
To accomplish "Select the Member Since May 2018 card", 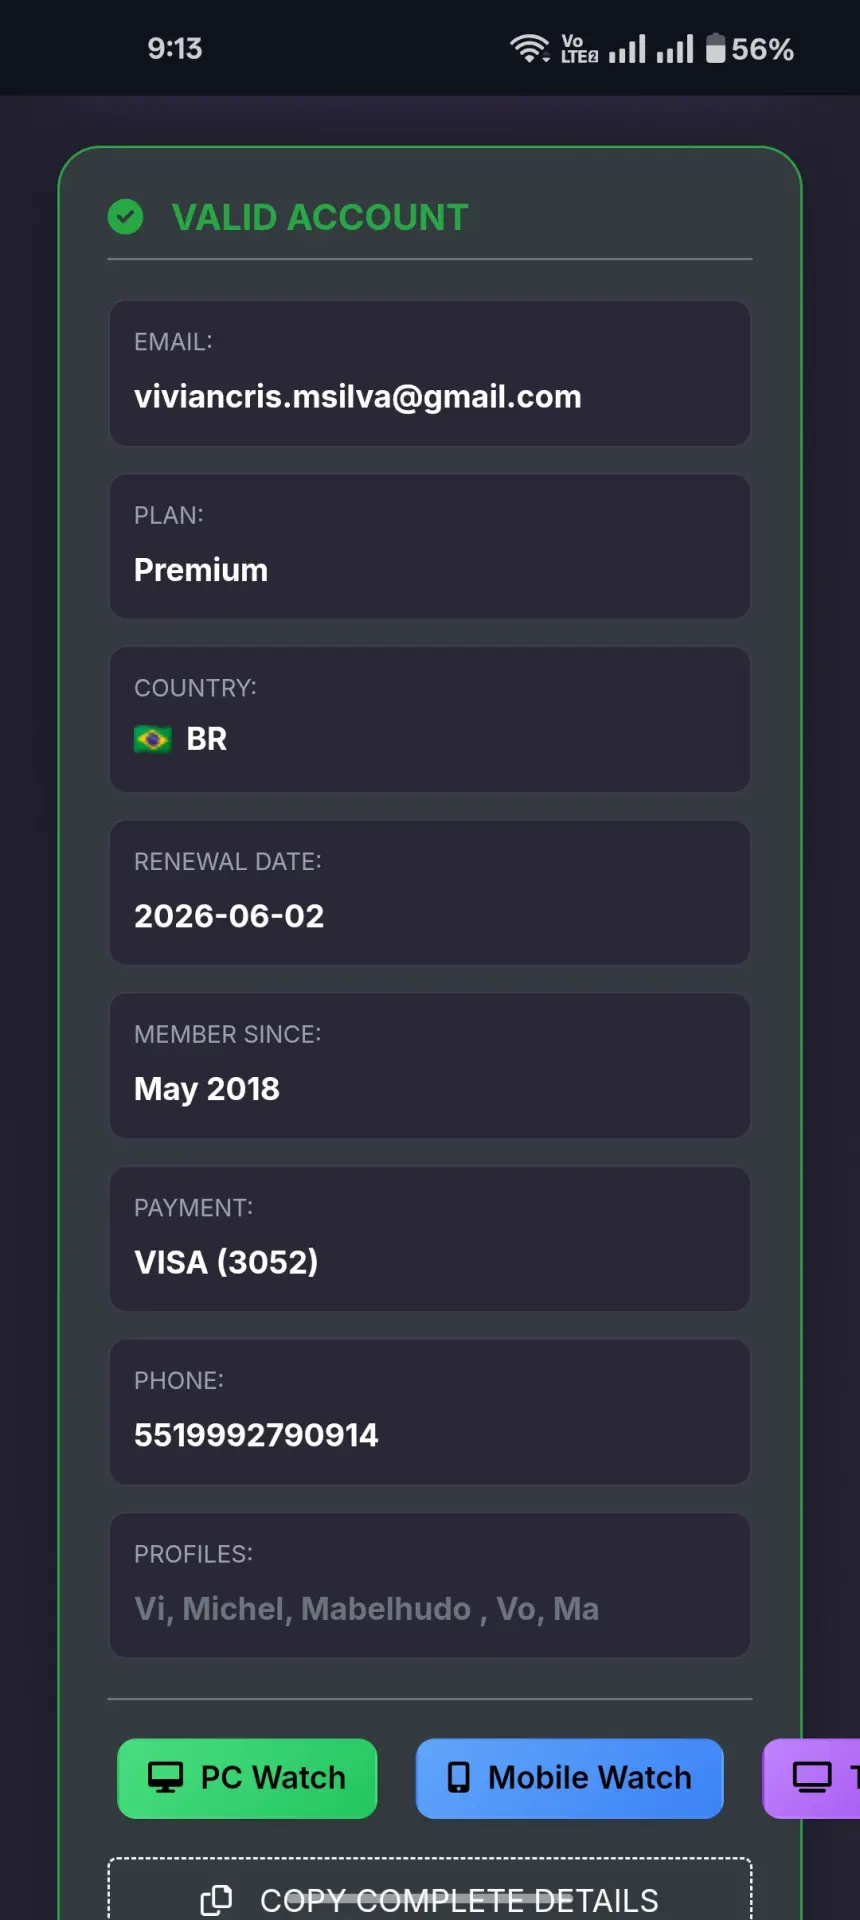I will (x=430, y=1065).
